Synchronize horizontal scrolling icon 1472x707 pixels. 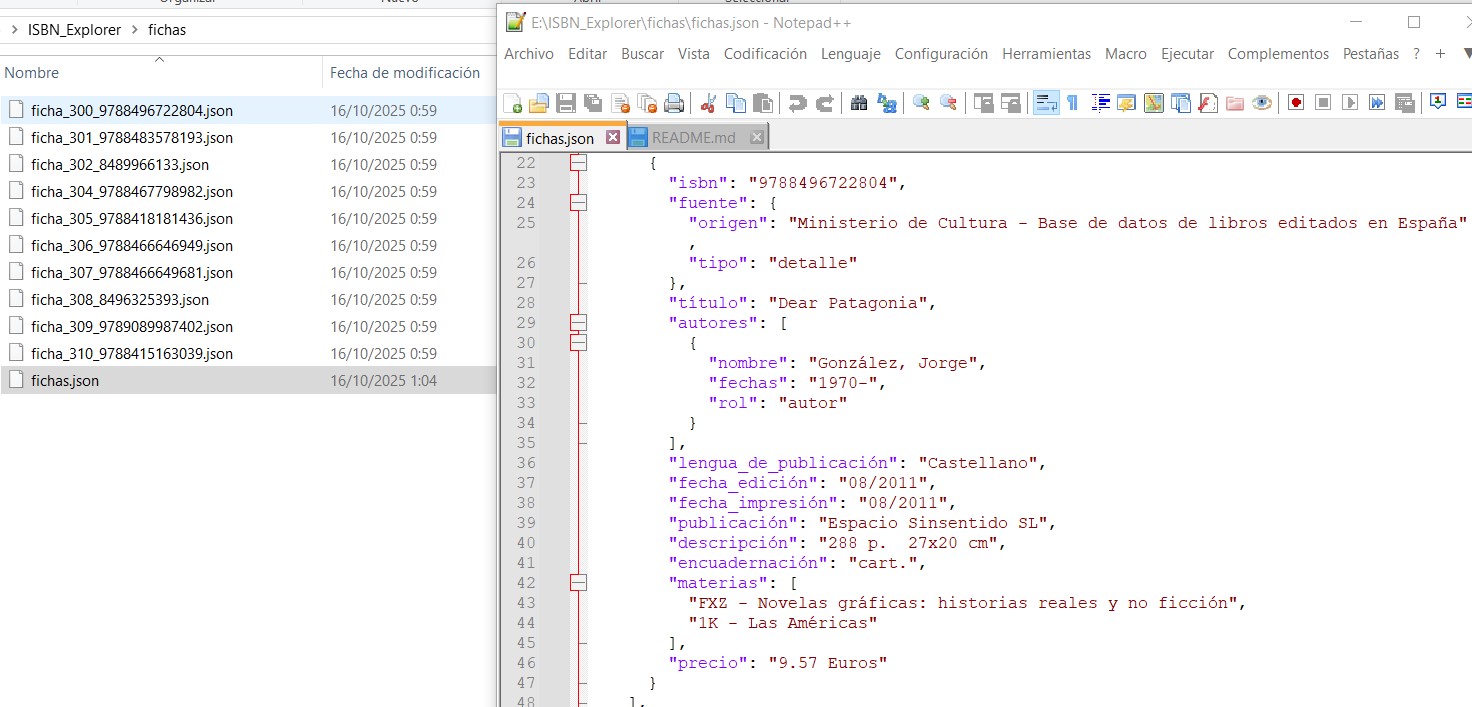[x=1011, y=102]
